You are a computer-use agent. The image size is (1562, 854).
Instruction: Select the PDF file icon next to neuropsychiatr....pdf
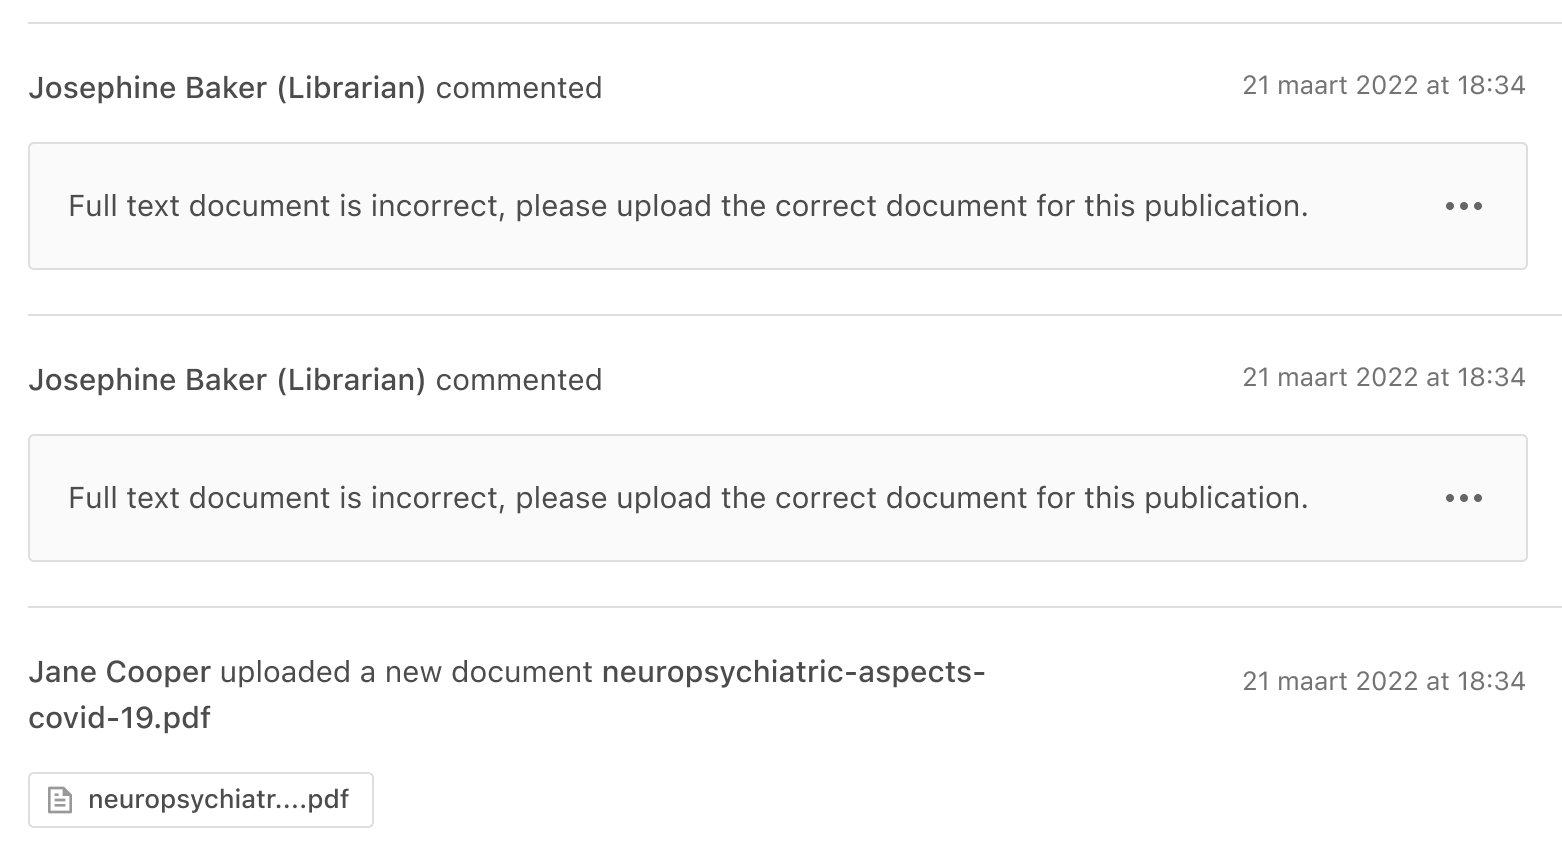click(59, 799)
